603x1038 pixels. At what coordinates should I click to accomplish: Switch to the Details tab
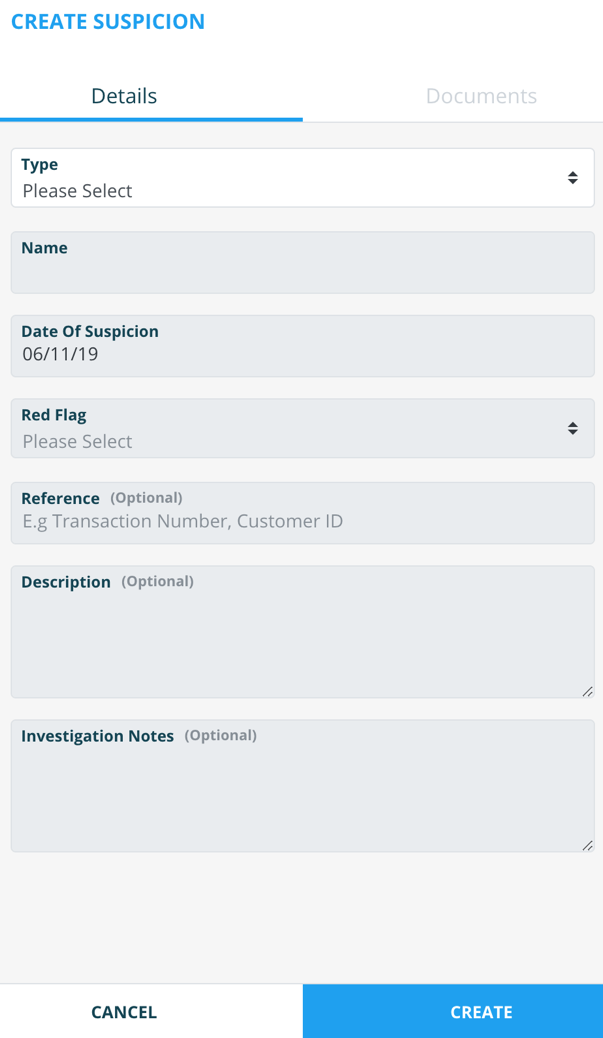click(124, 96)
